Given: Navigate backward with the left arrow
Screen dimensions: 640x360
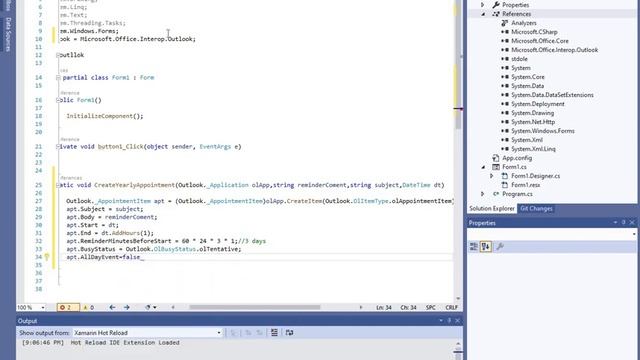Looking at the screenshot, I should coord(112,307).
